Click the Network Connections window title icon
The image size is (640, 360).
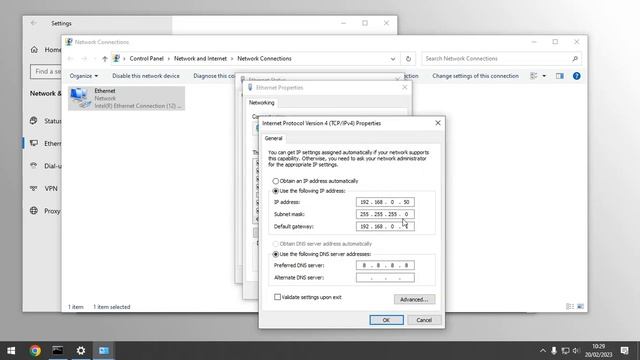pos(69,42)
